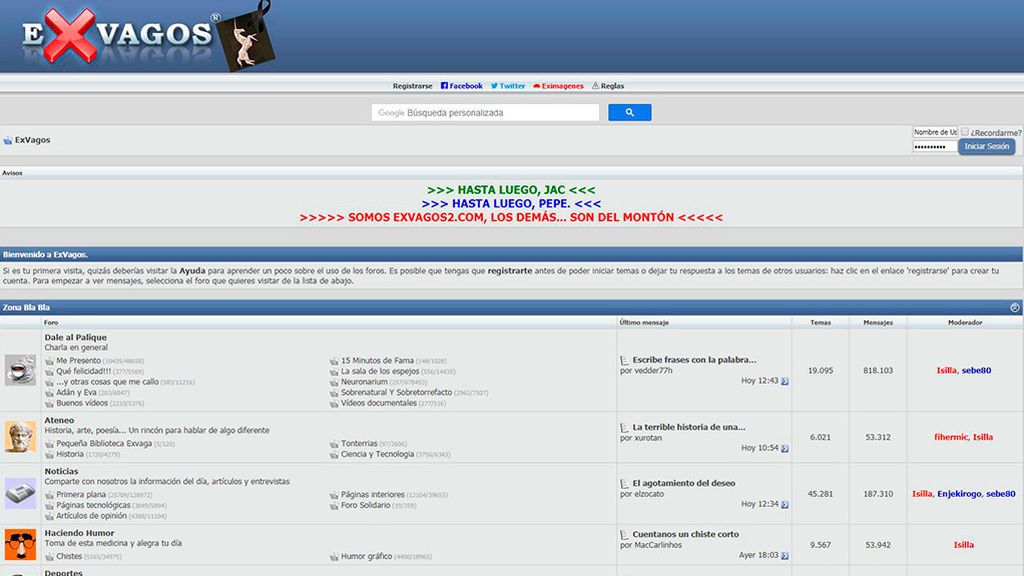
Task: Collapse the Zona Bla Bla category
Action: [1014, 308]
